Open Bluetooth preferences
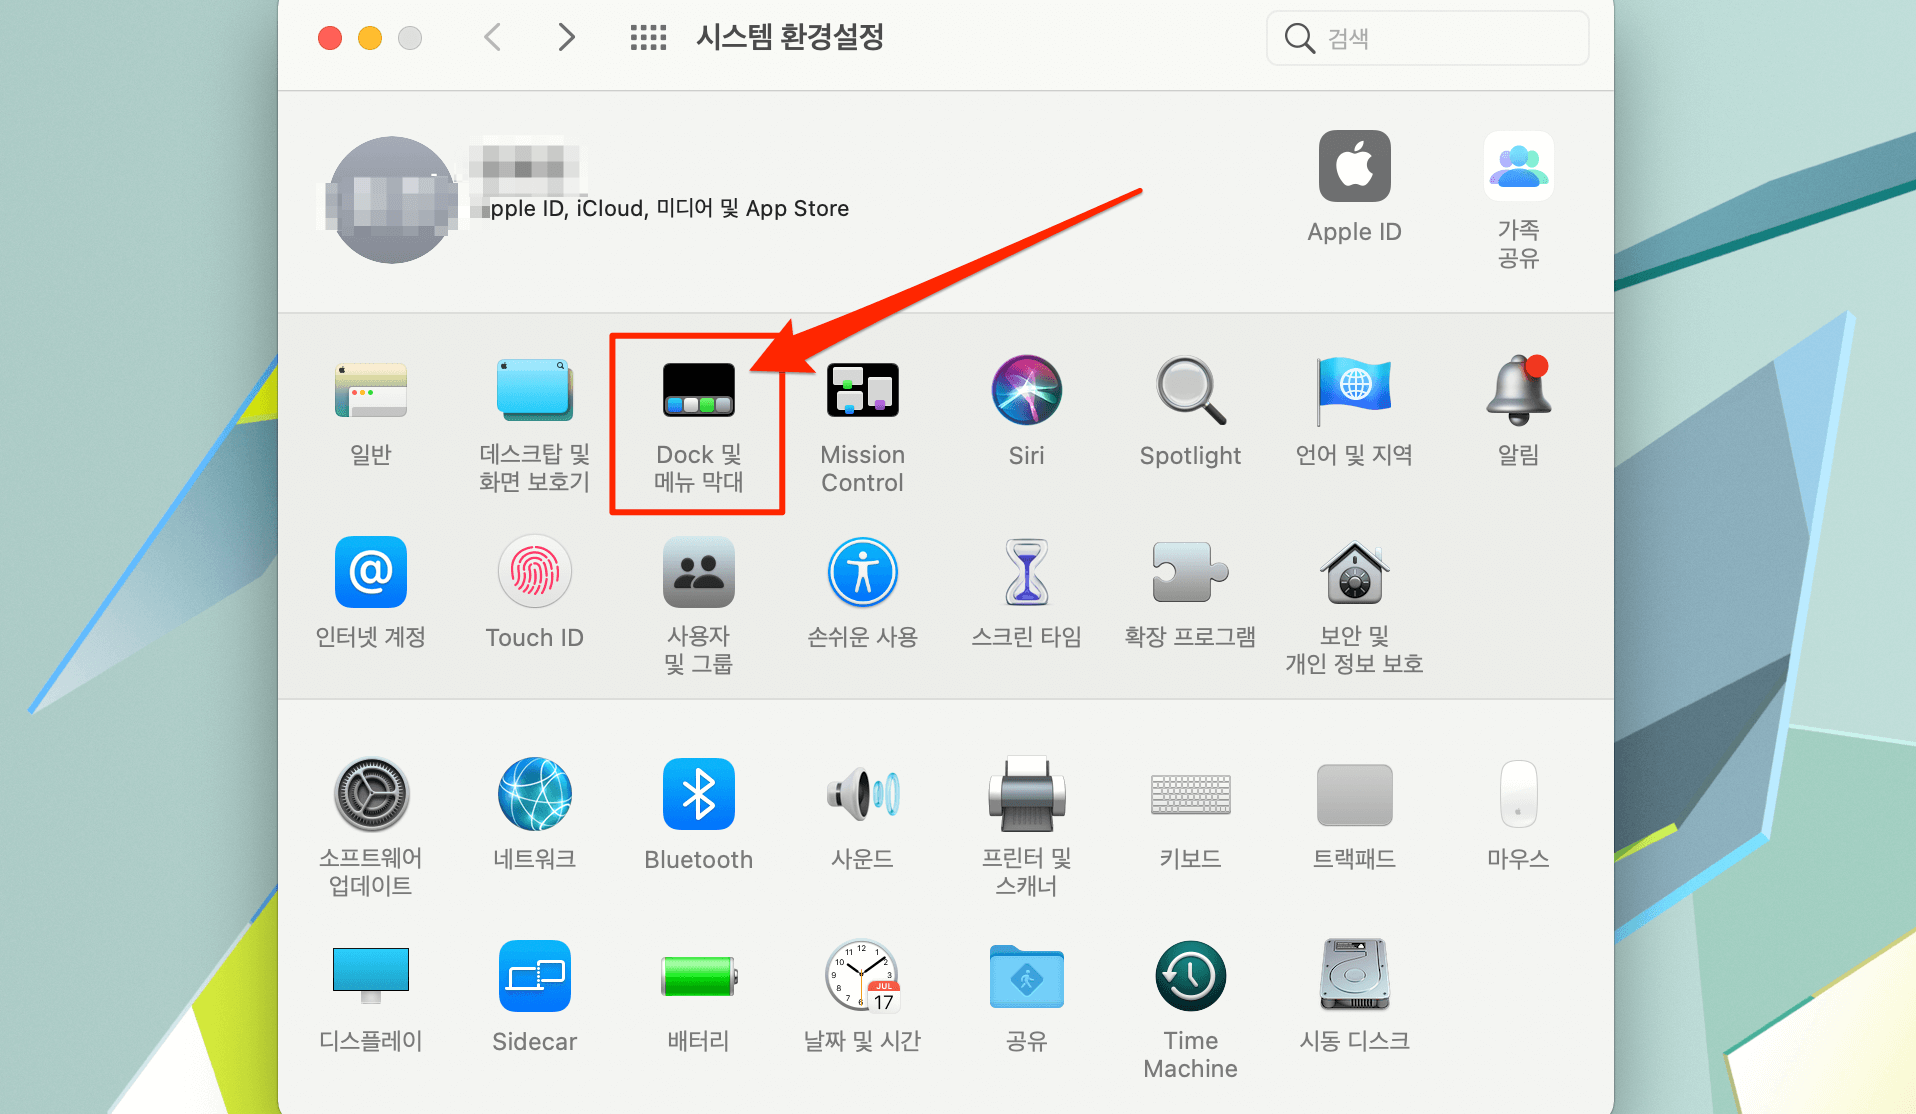The height and width of the screenshot is (1114, 1916). click(x=699, y=795)
